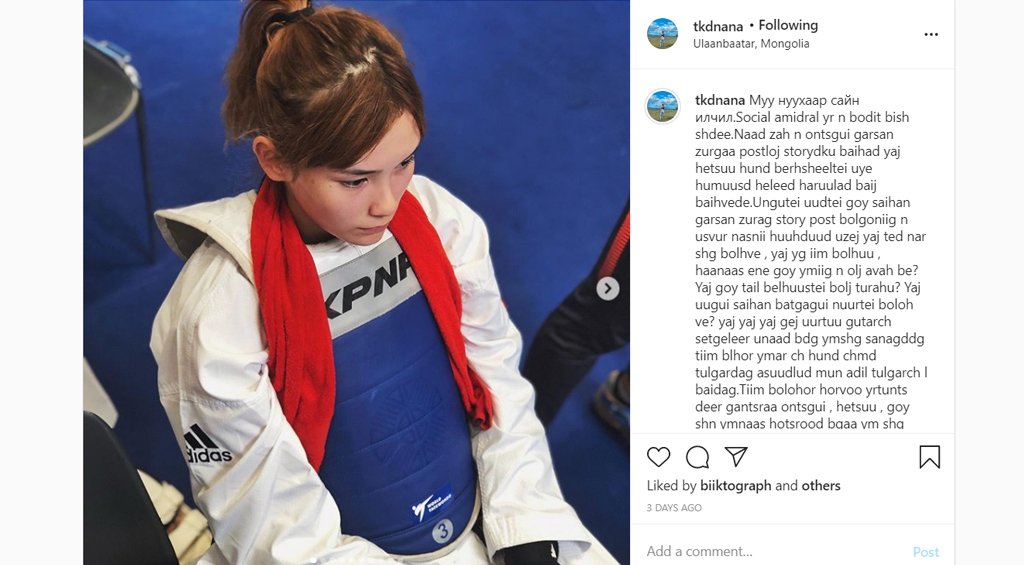This screenshot has height=565, width=1024.
Task: Toggle the Following status button
Action: click(788, 25)
